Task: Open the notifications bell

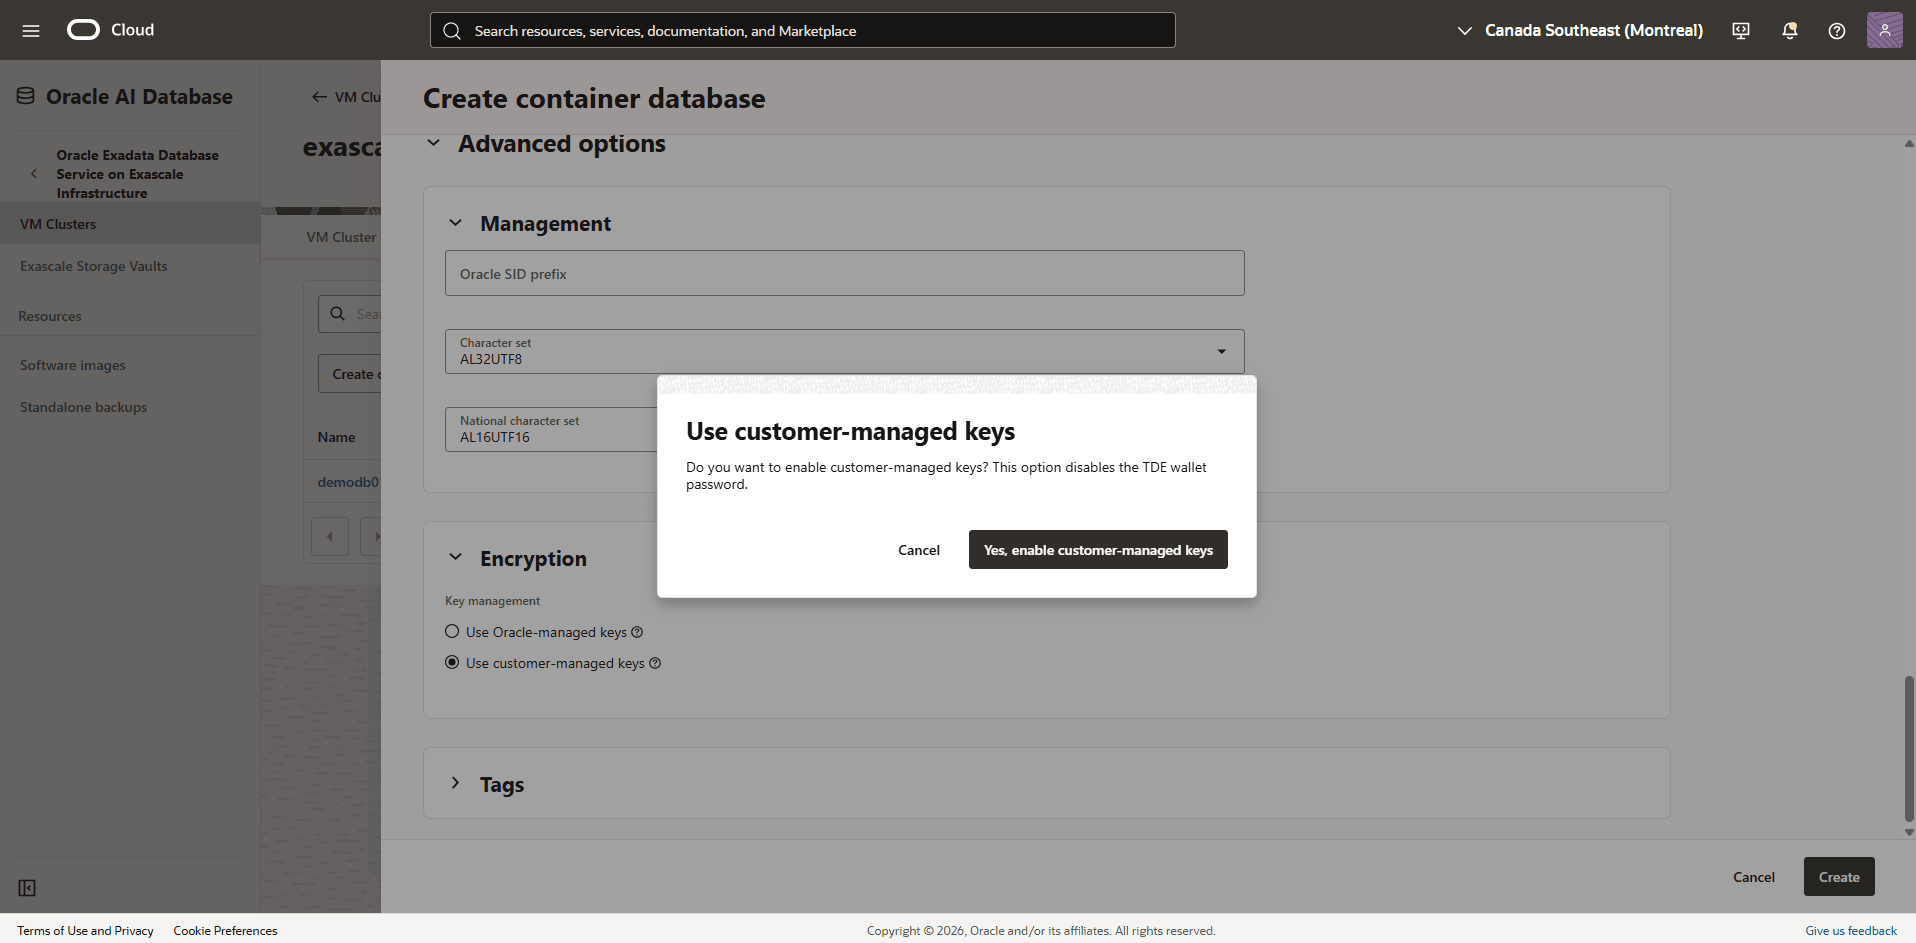Action: pyautogui.click(x=1790, y=31)
